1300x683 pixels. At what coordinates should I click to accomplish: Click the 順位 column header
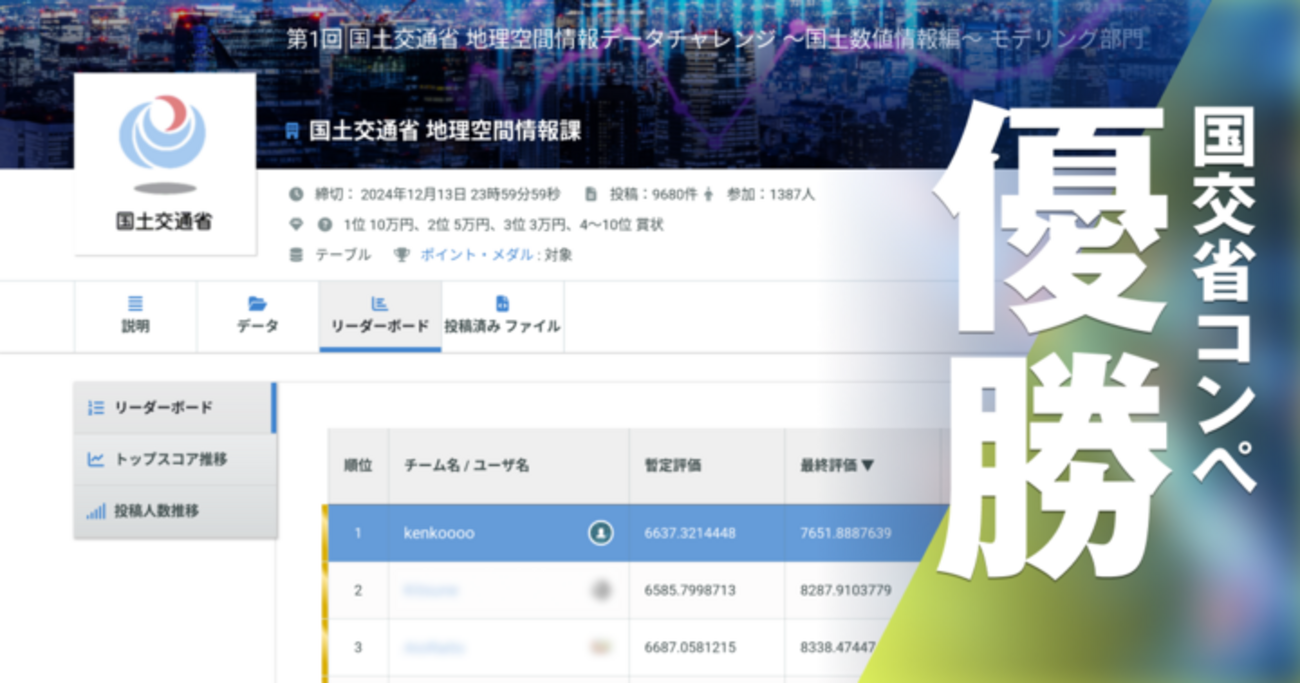(x=358, y=465)
